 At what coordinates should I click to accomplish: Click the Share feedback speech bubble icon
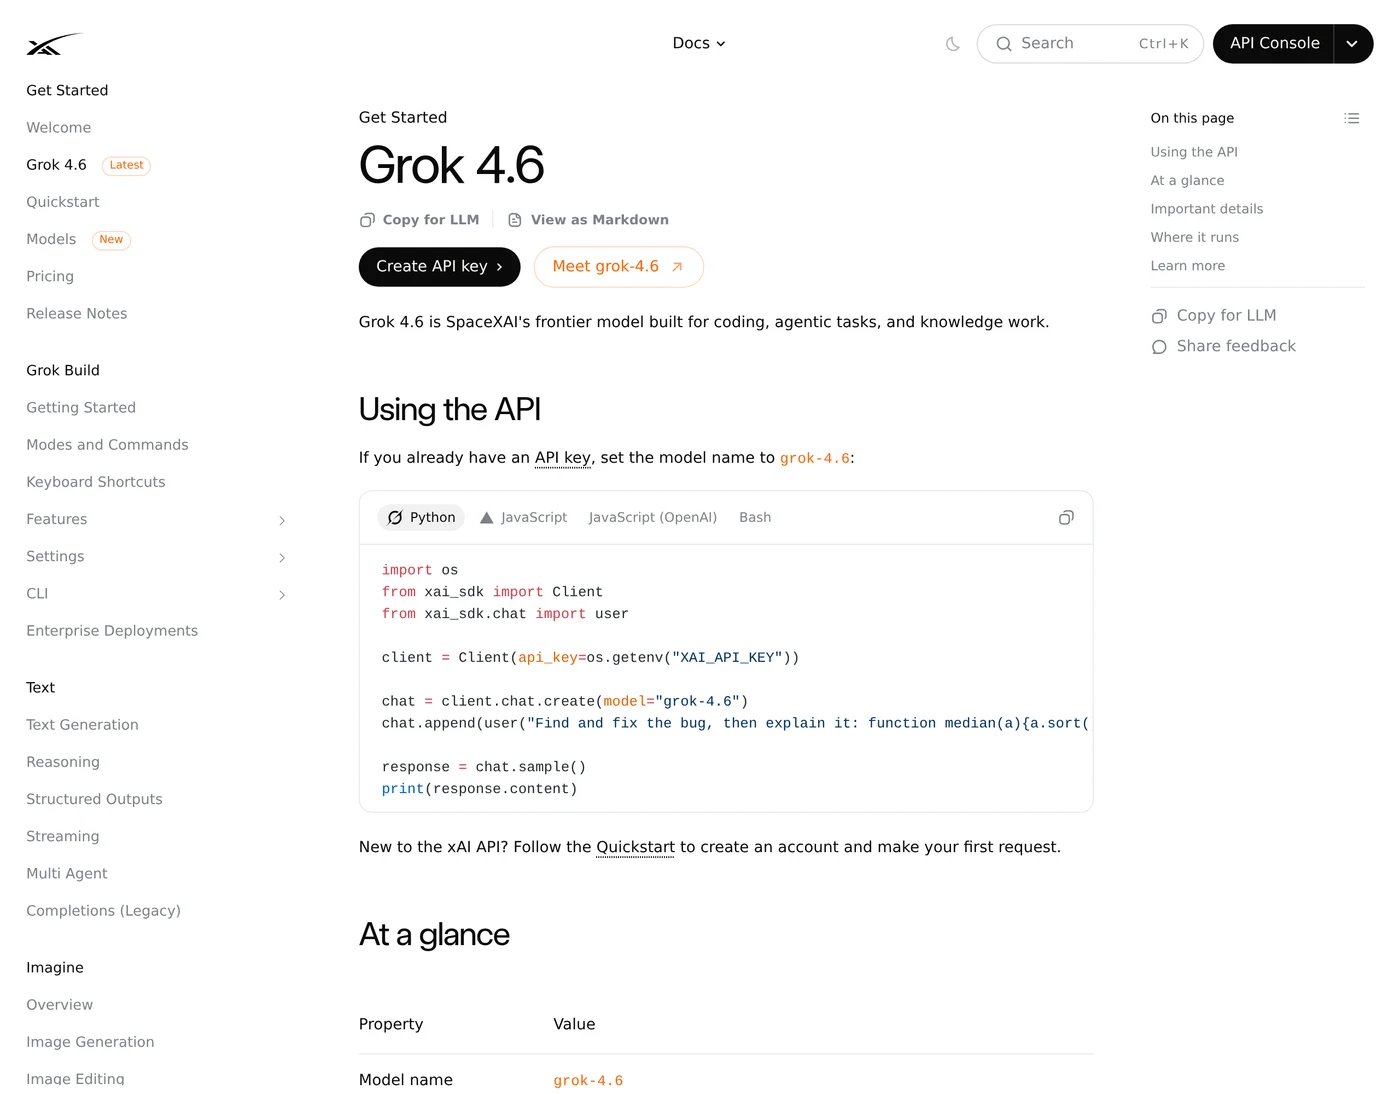(1159, 347)
